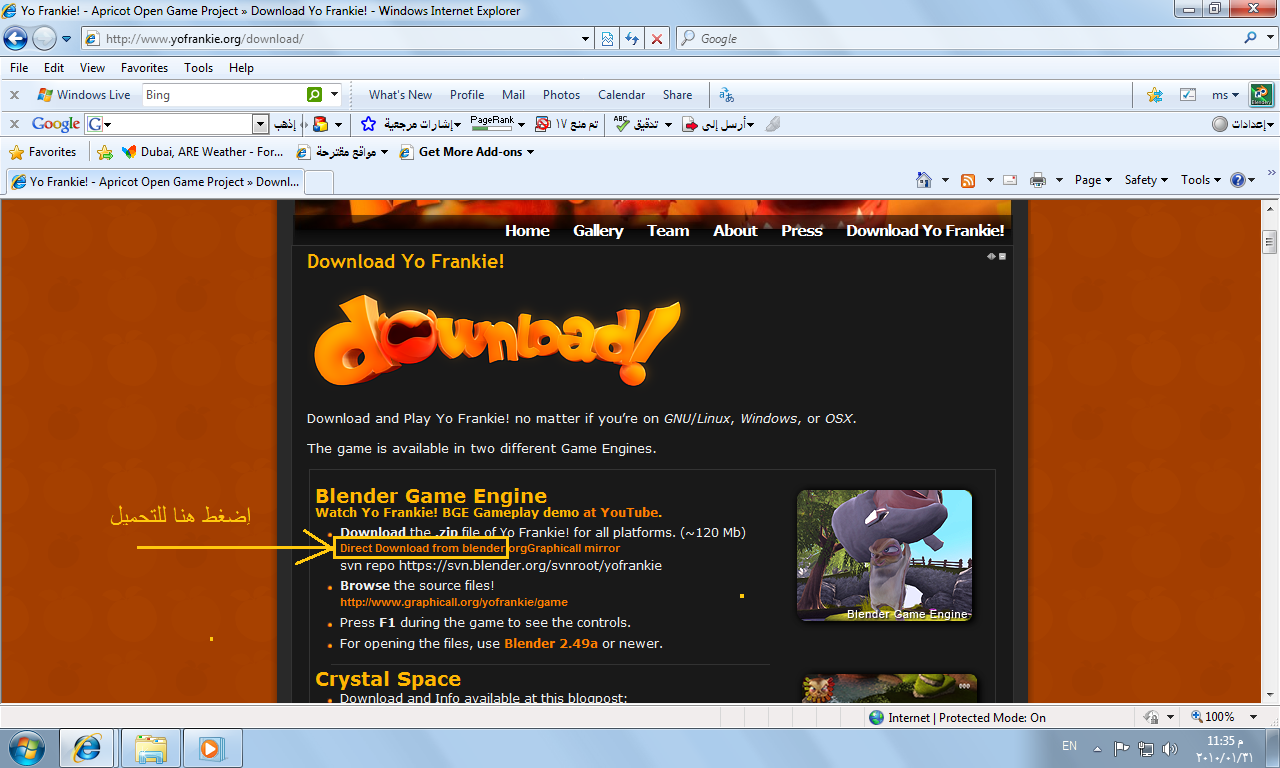Screen dimensions: 1280x768
Task: Click the blue Help question mark icon
Action: pyautogui.click(x=1238, y=180)
